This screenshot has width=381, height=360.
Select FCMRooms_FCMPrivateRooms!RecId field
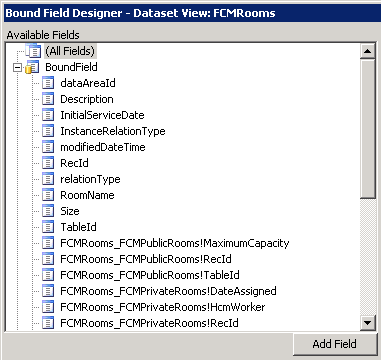coord(149,323)
